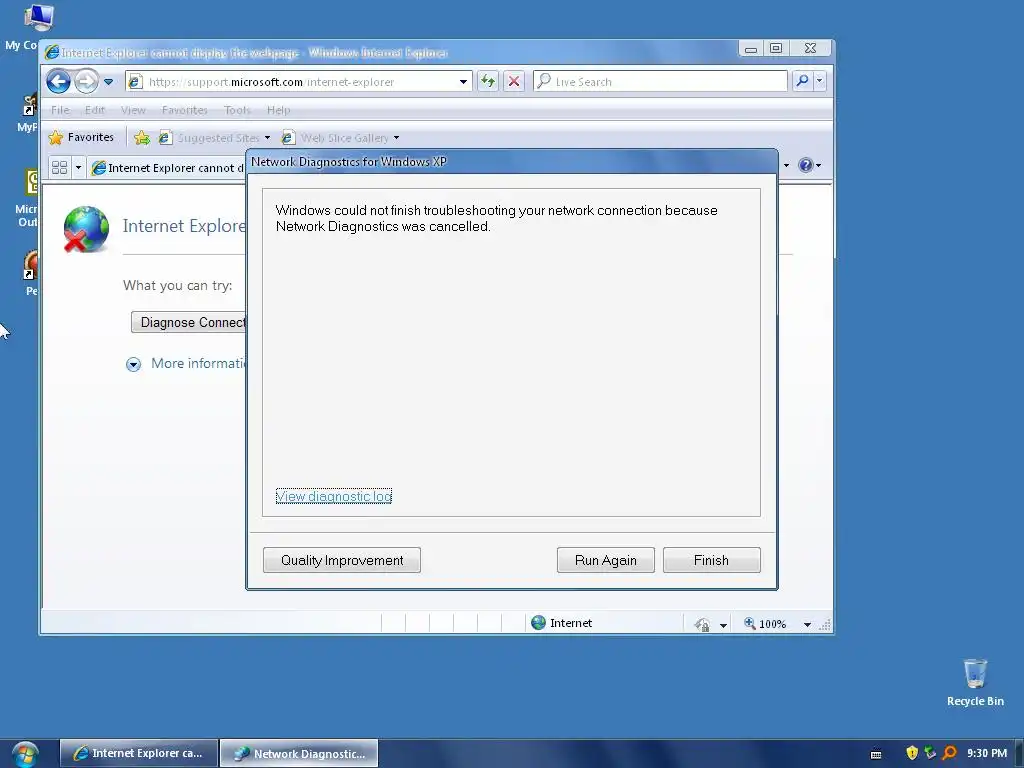This screenshot has width=1024, height=768.
Task: Open the File menu
Action: coord(60,110)
